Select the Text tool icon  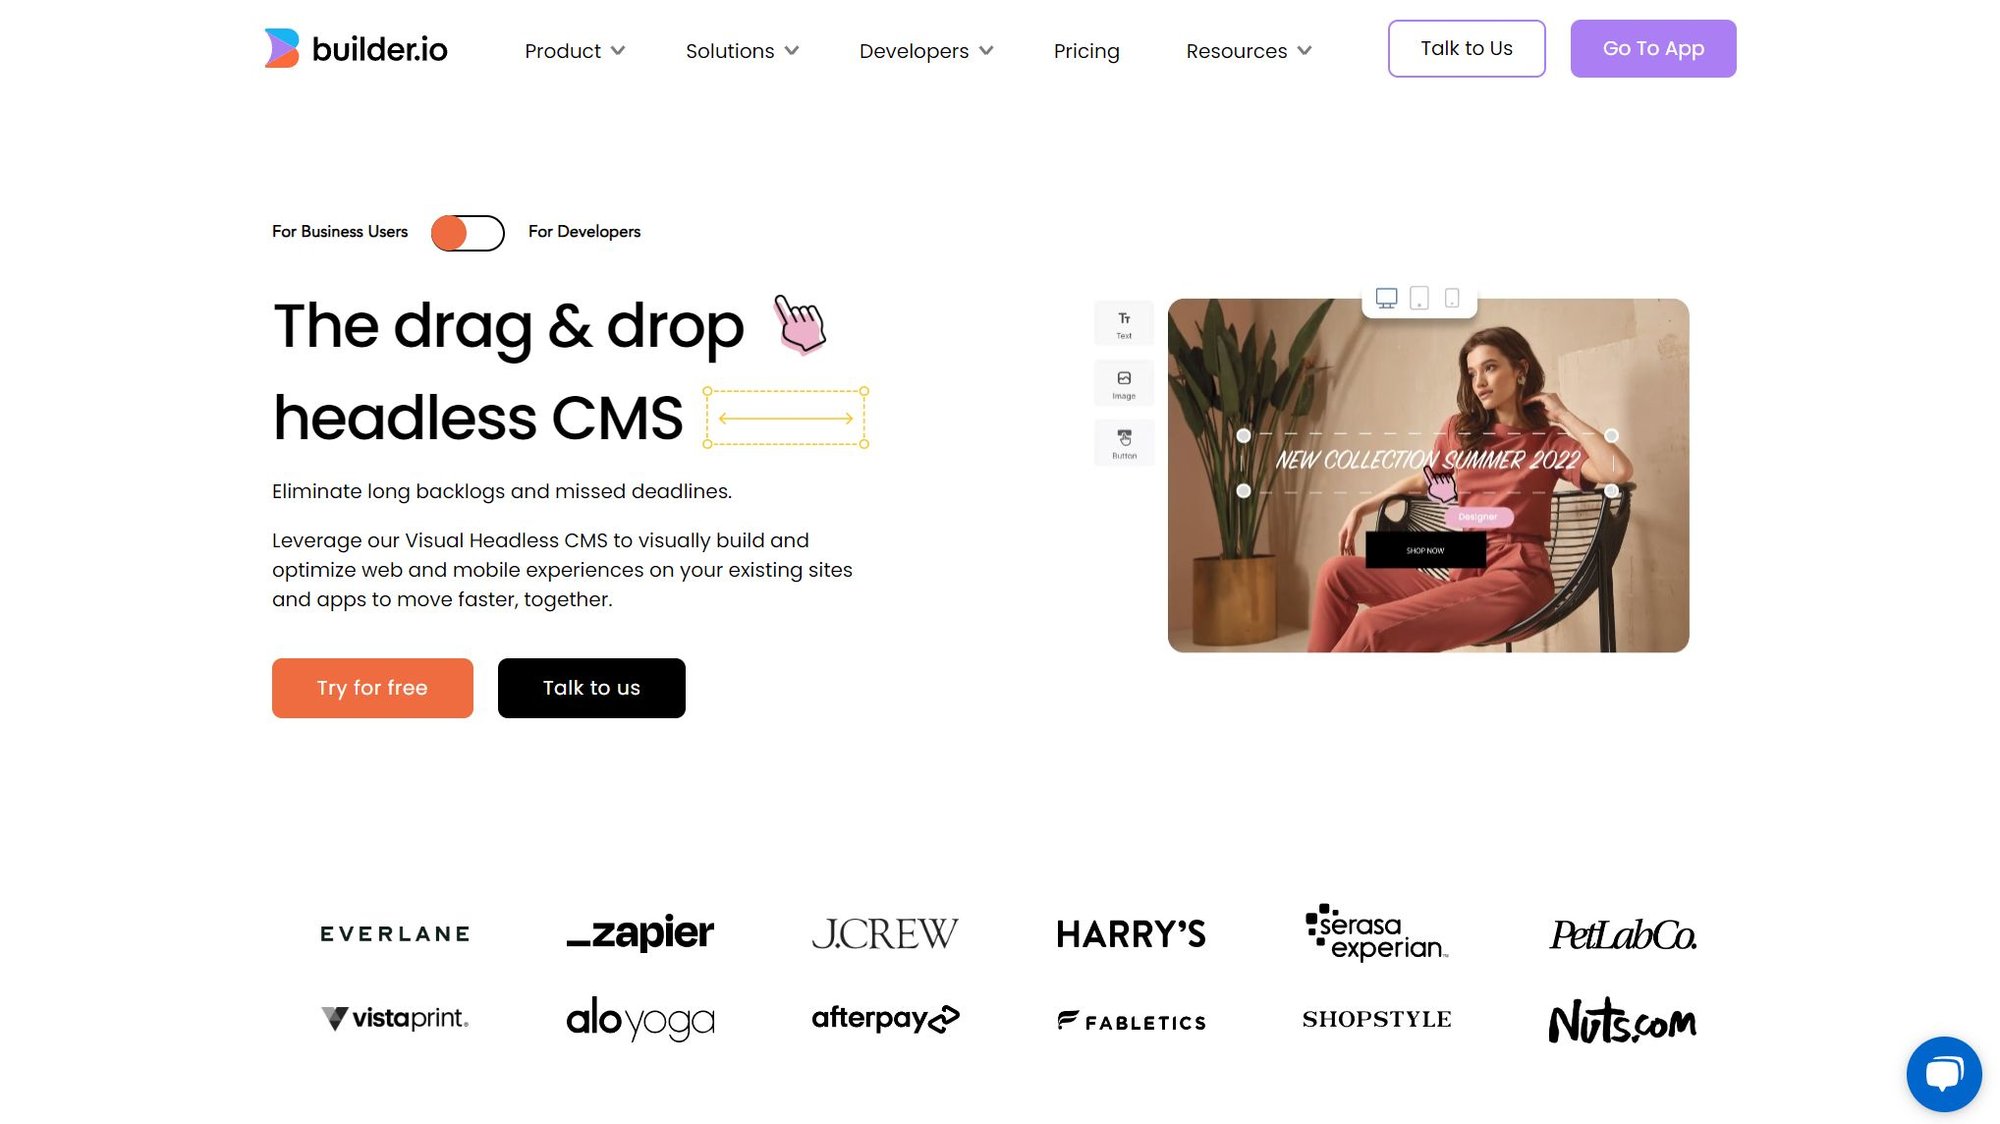pos(1124,323)
